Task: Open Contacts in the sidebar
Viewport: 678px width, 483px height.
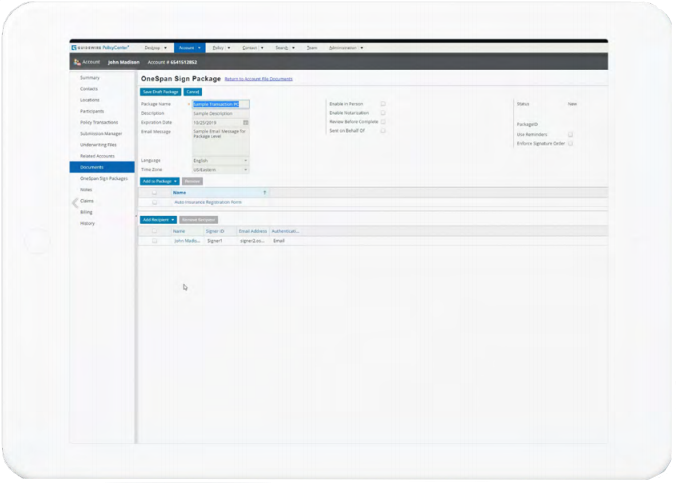Action: [x=89, y=89]
